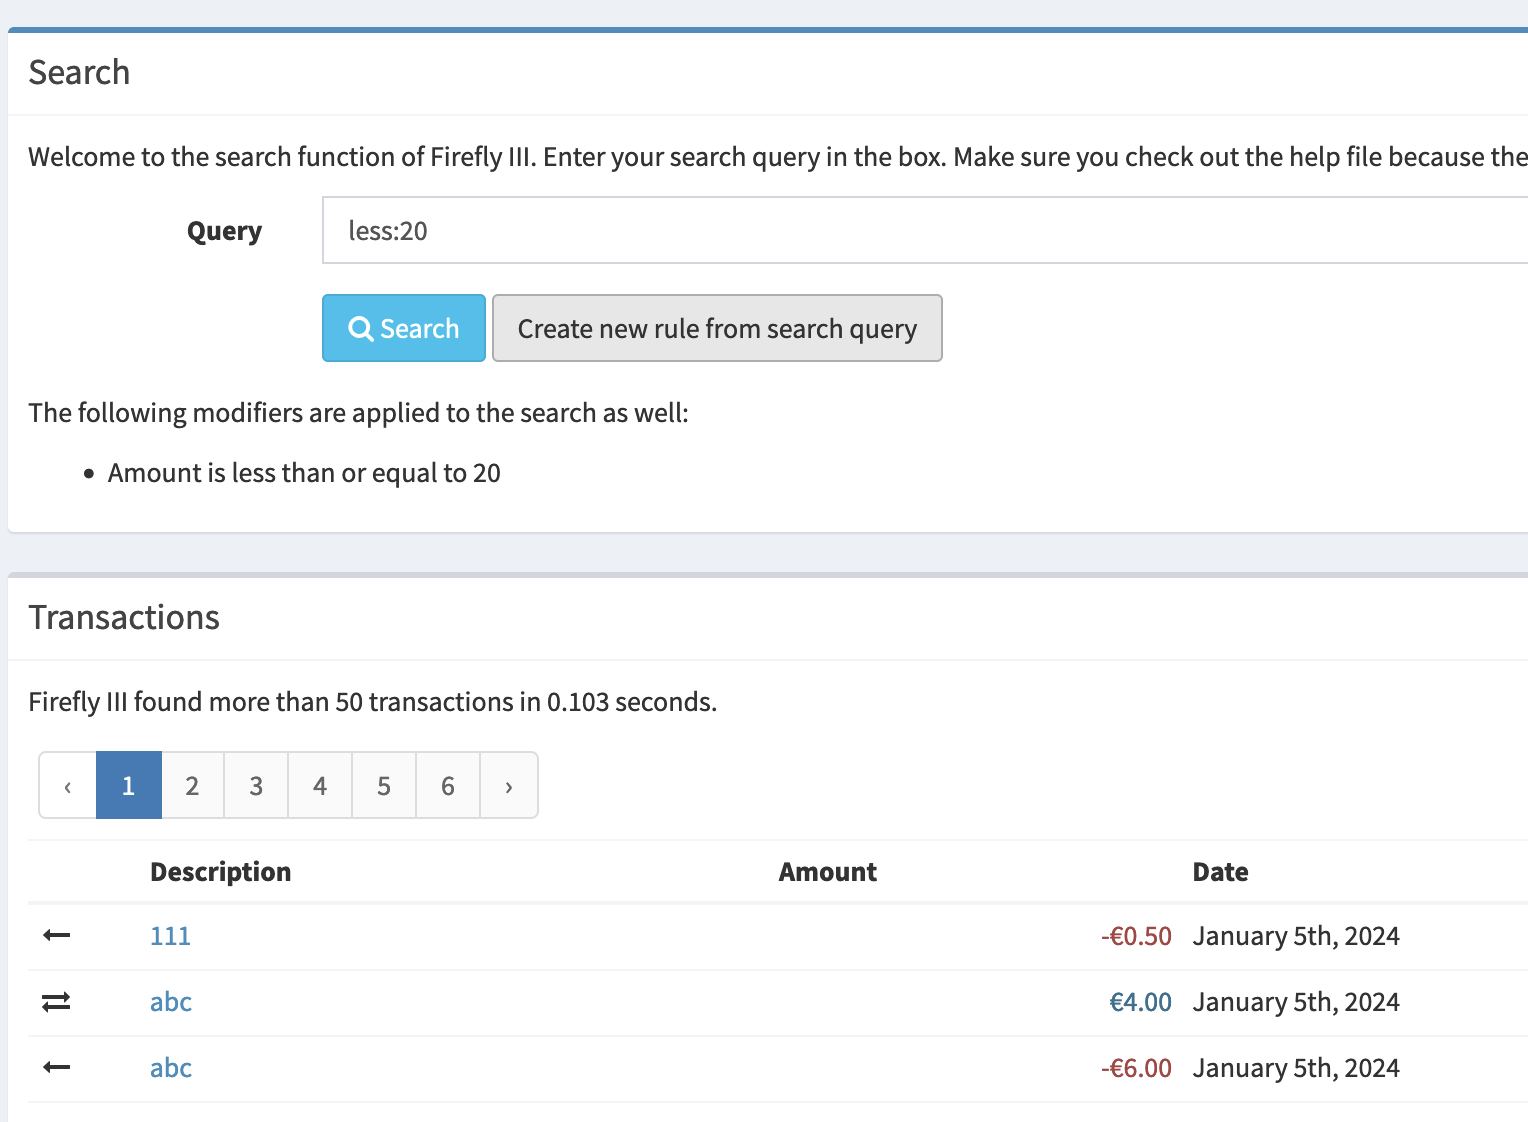Click the right chevron to go to next page

(x=509, y=785)
